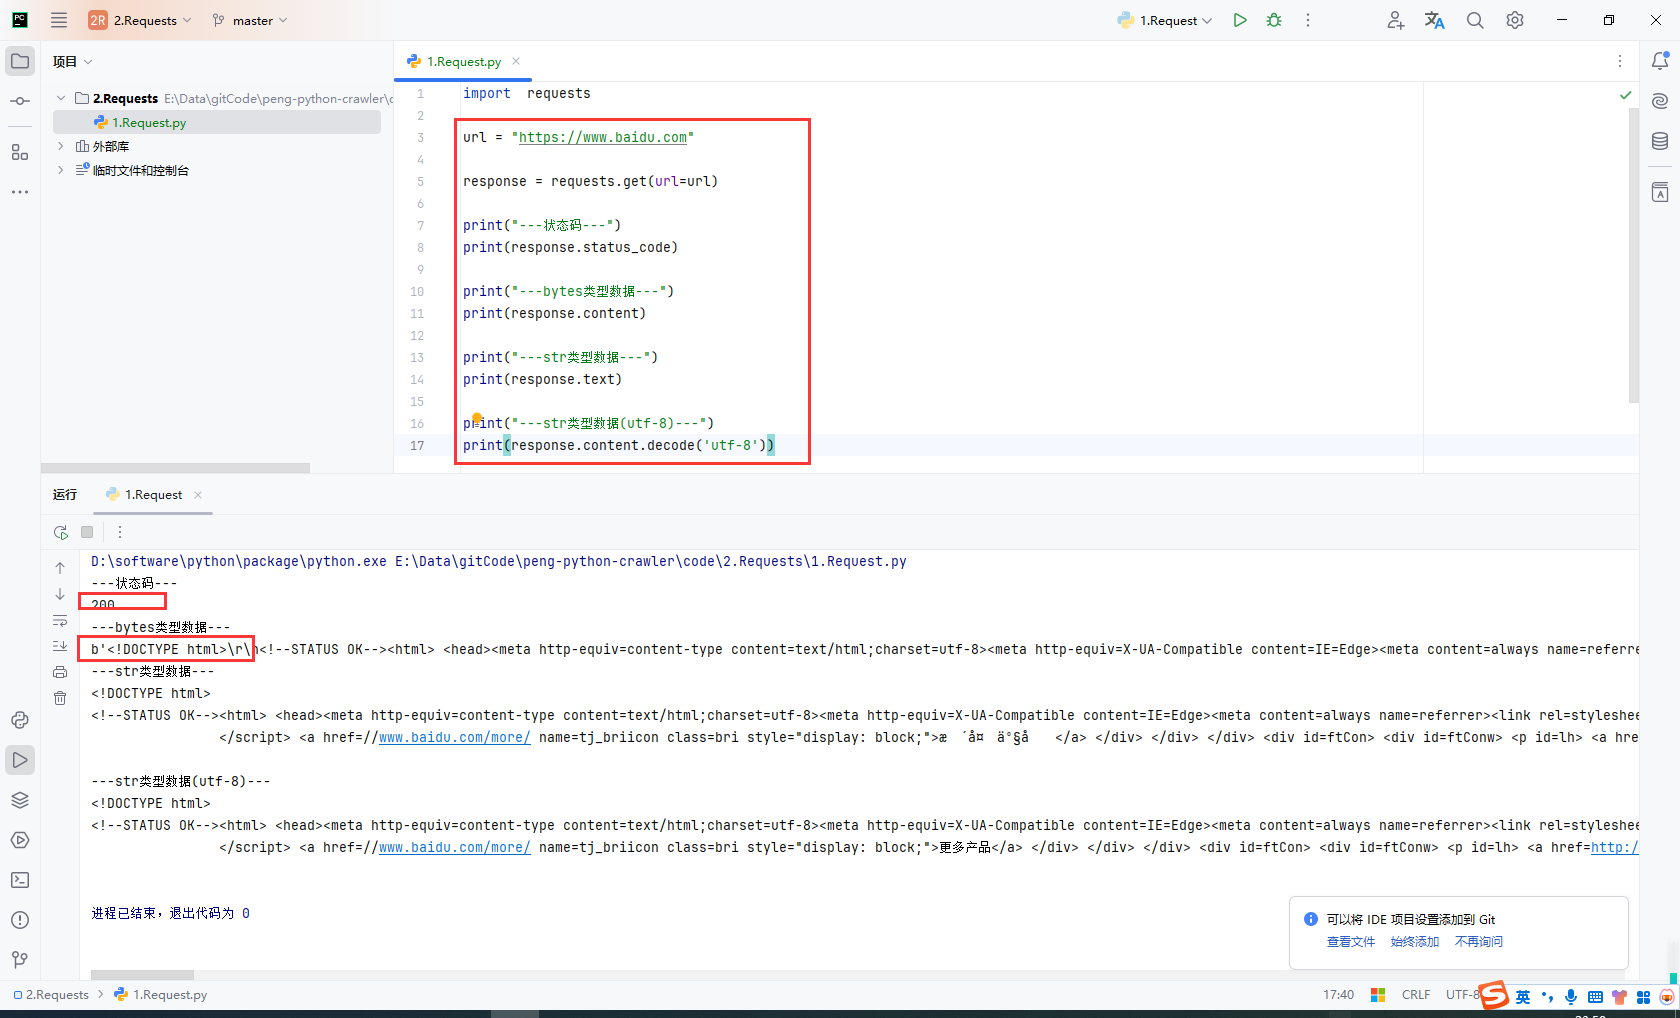Screen dimensions: 1680x1018
Task: Open IDE settings gear
Action: pyautogui.click(x=1515, y=20)
